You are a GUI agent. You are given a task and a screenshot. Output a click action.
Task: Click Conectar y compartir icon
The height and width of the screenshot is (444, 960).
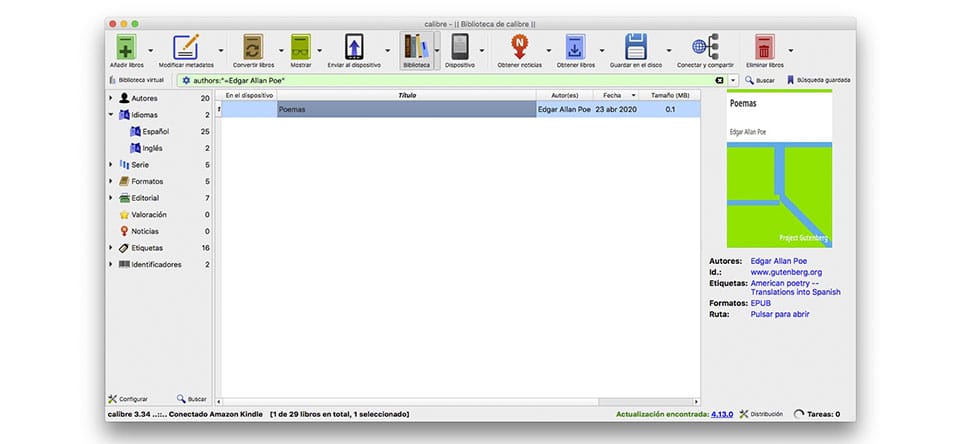704,47
